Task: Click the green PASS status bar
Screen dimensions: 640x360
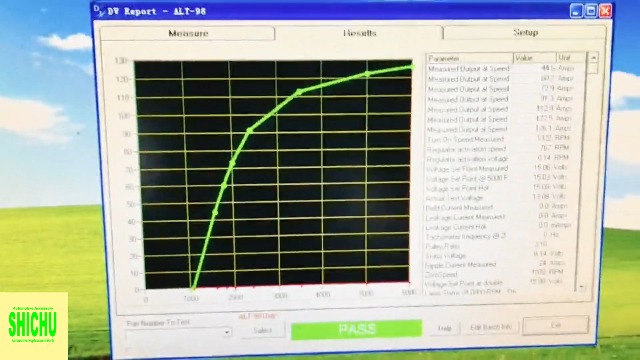Action: tap(356, 329)
